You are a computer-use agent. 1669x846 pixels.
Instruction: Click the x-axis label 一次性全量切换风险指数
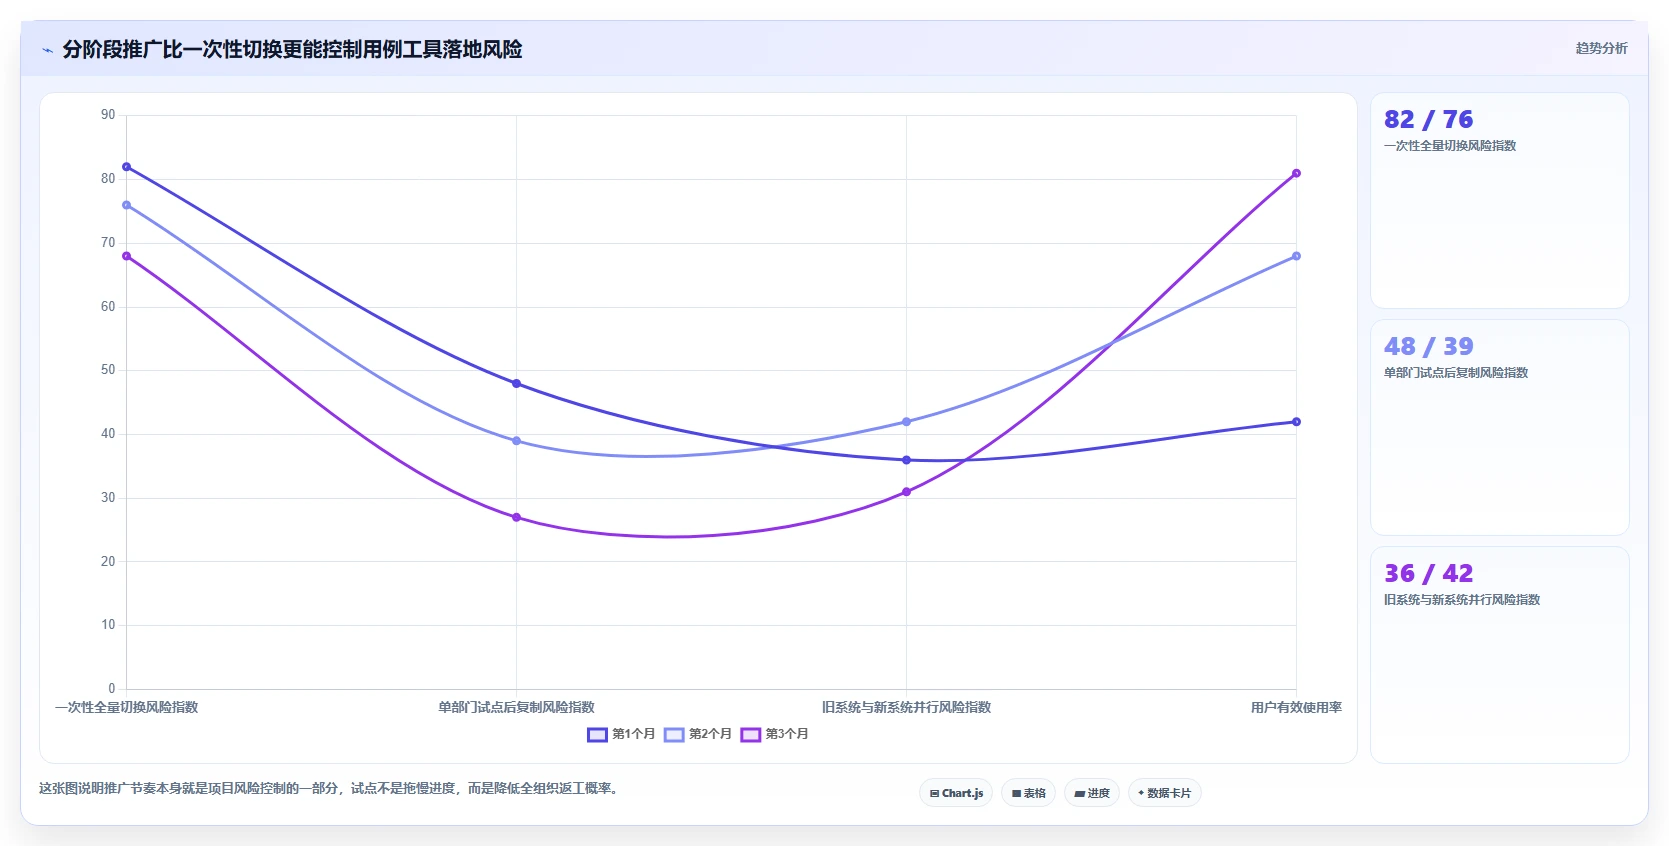[x=126, y=707]
